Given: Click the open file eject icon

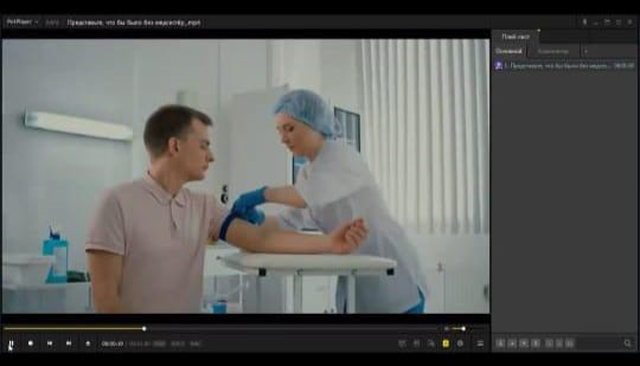Looking at the screenshot, I should 88,344.
